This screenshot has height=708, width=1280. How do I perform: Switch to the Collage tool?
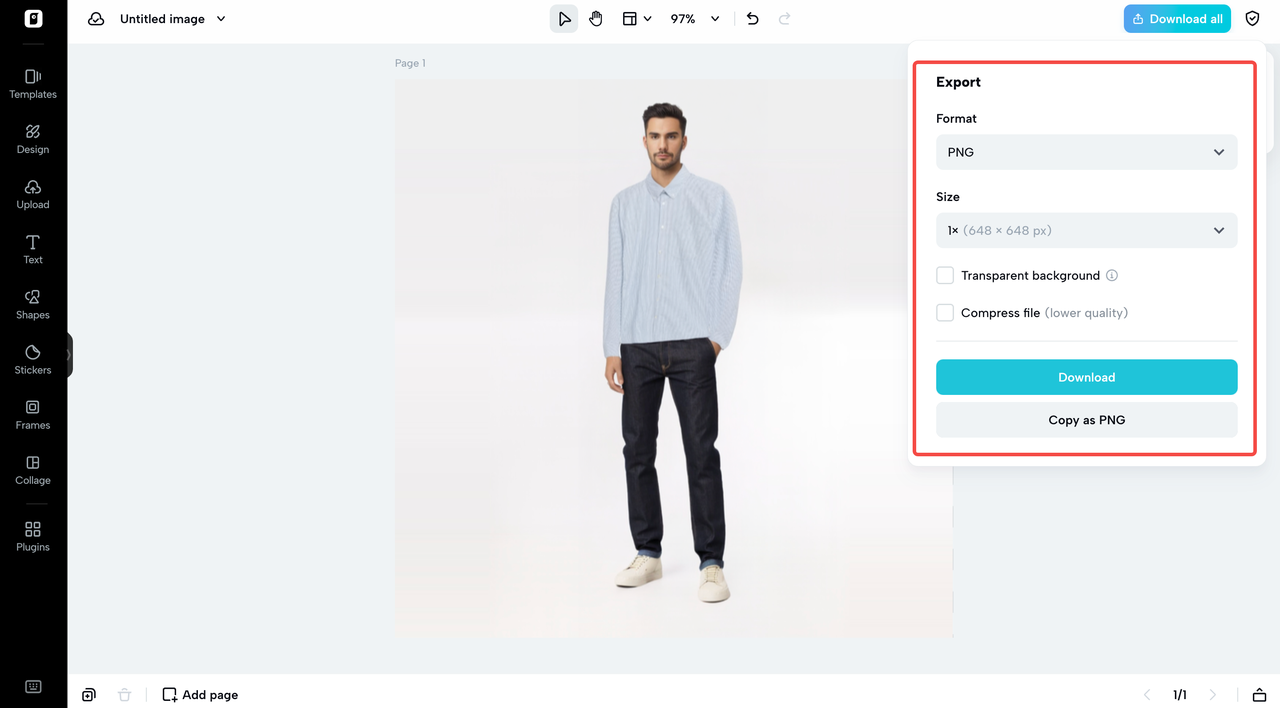32,468
